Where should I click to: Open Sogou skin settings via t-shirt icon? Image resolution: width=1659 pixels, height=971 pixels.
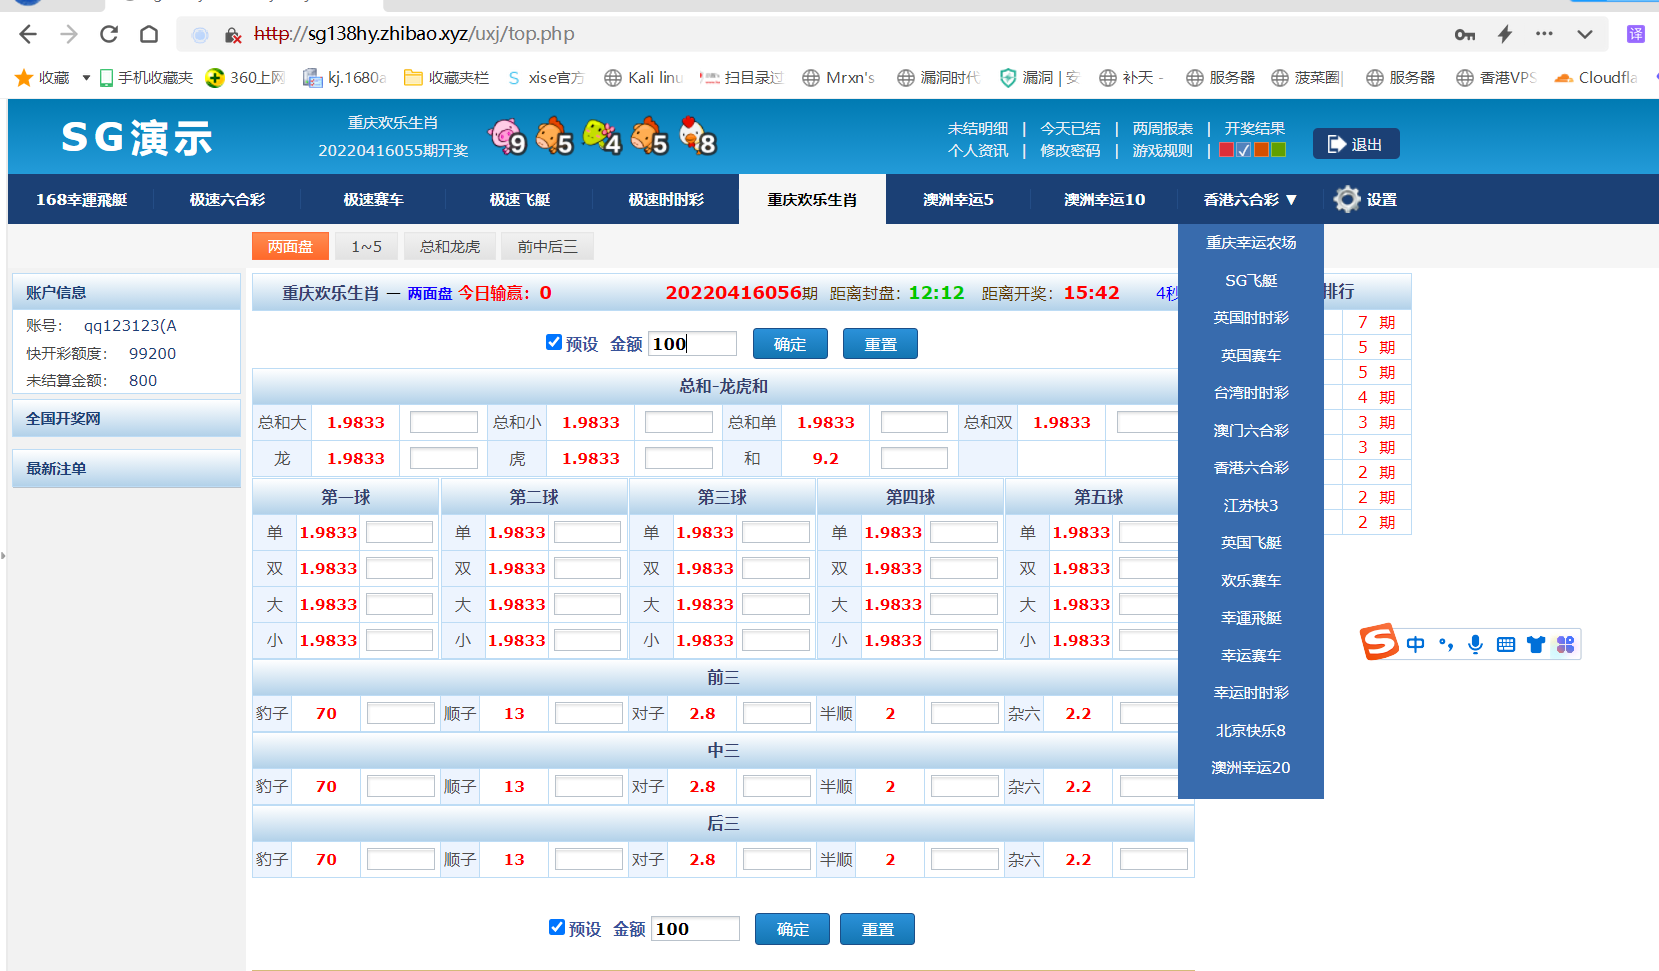1537,644
